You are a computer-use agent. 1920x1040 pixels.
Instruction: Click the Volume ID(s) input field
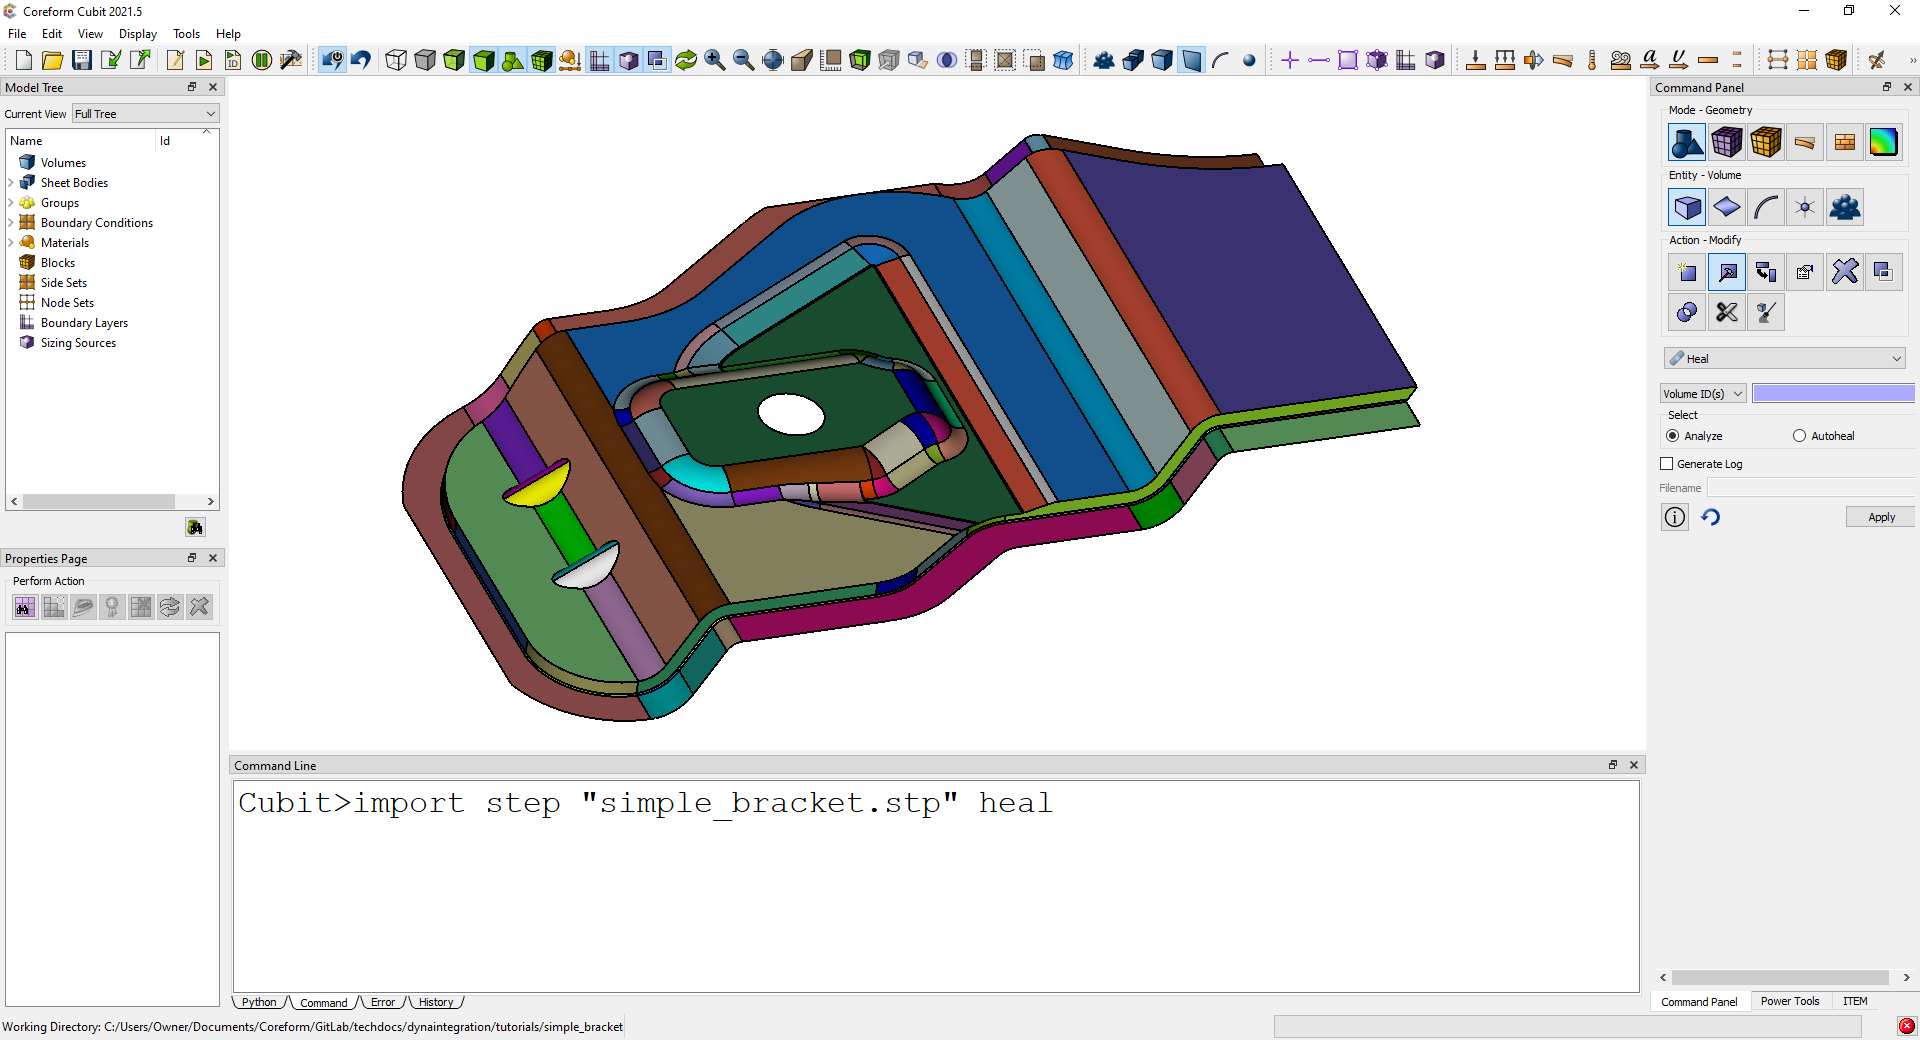(1832, 394)
